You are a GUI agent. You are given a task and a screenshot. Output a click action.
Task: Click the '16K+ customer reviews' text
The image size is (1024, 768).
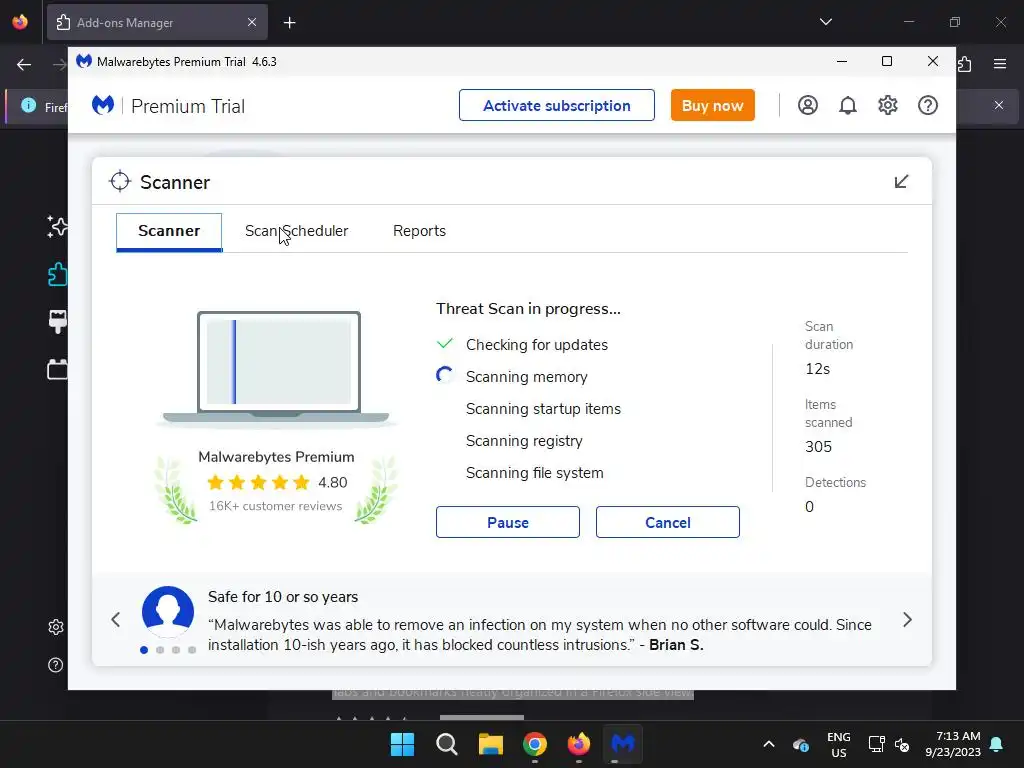(276, 506)
